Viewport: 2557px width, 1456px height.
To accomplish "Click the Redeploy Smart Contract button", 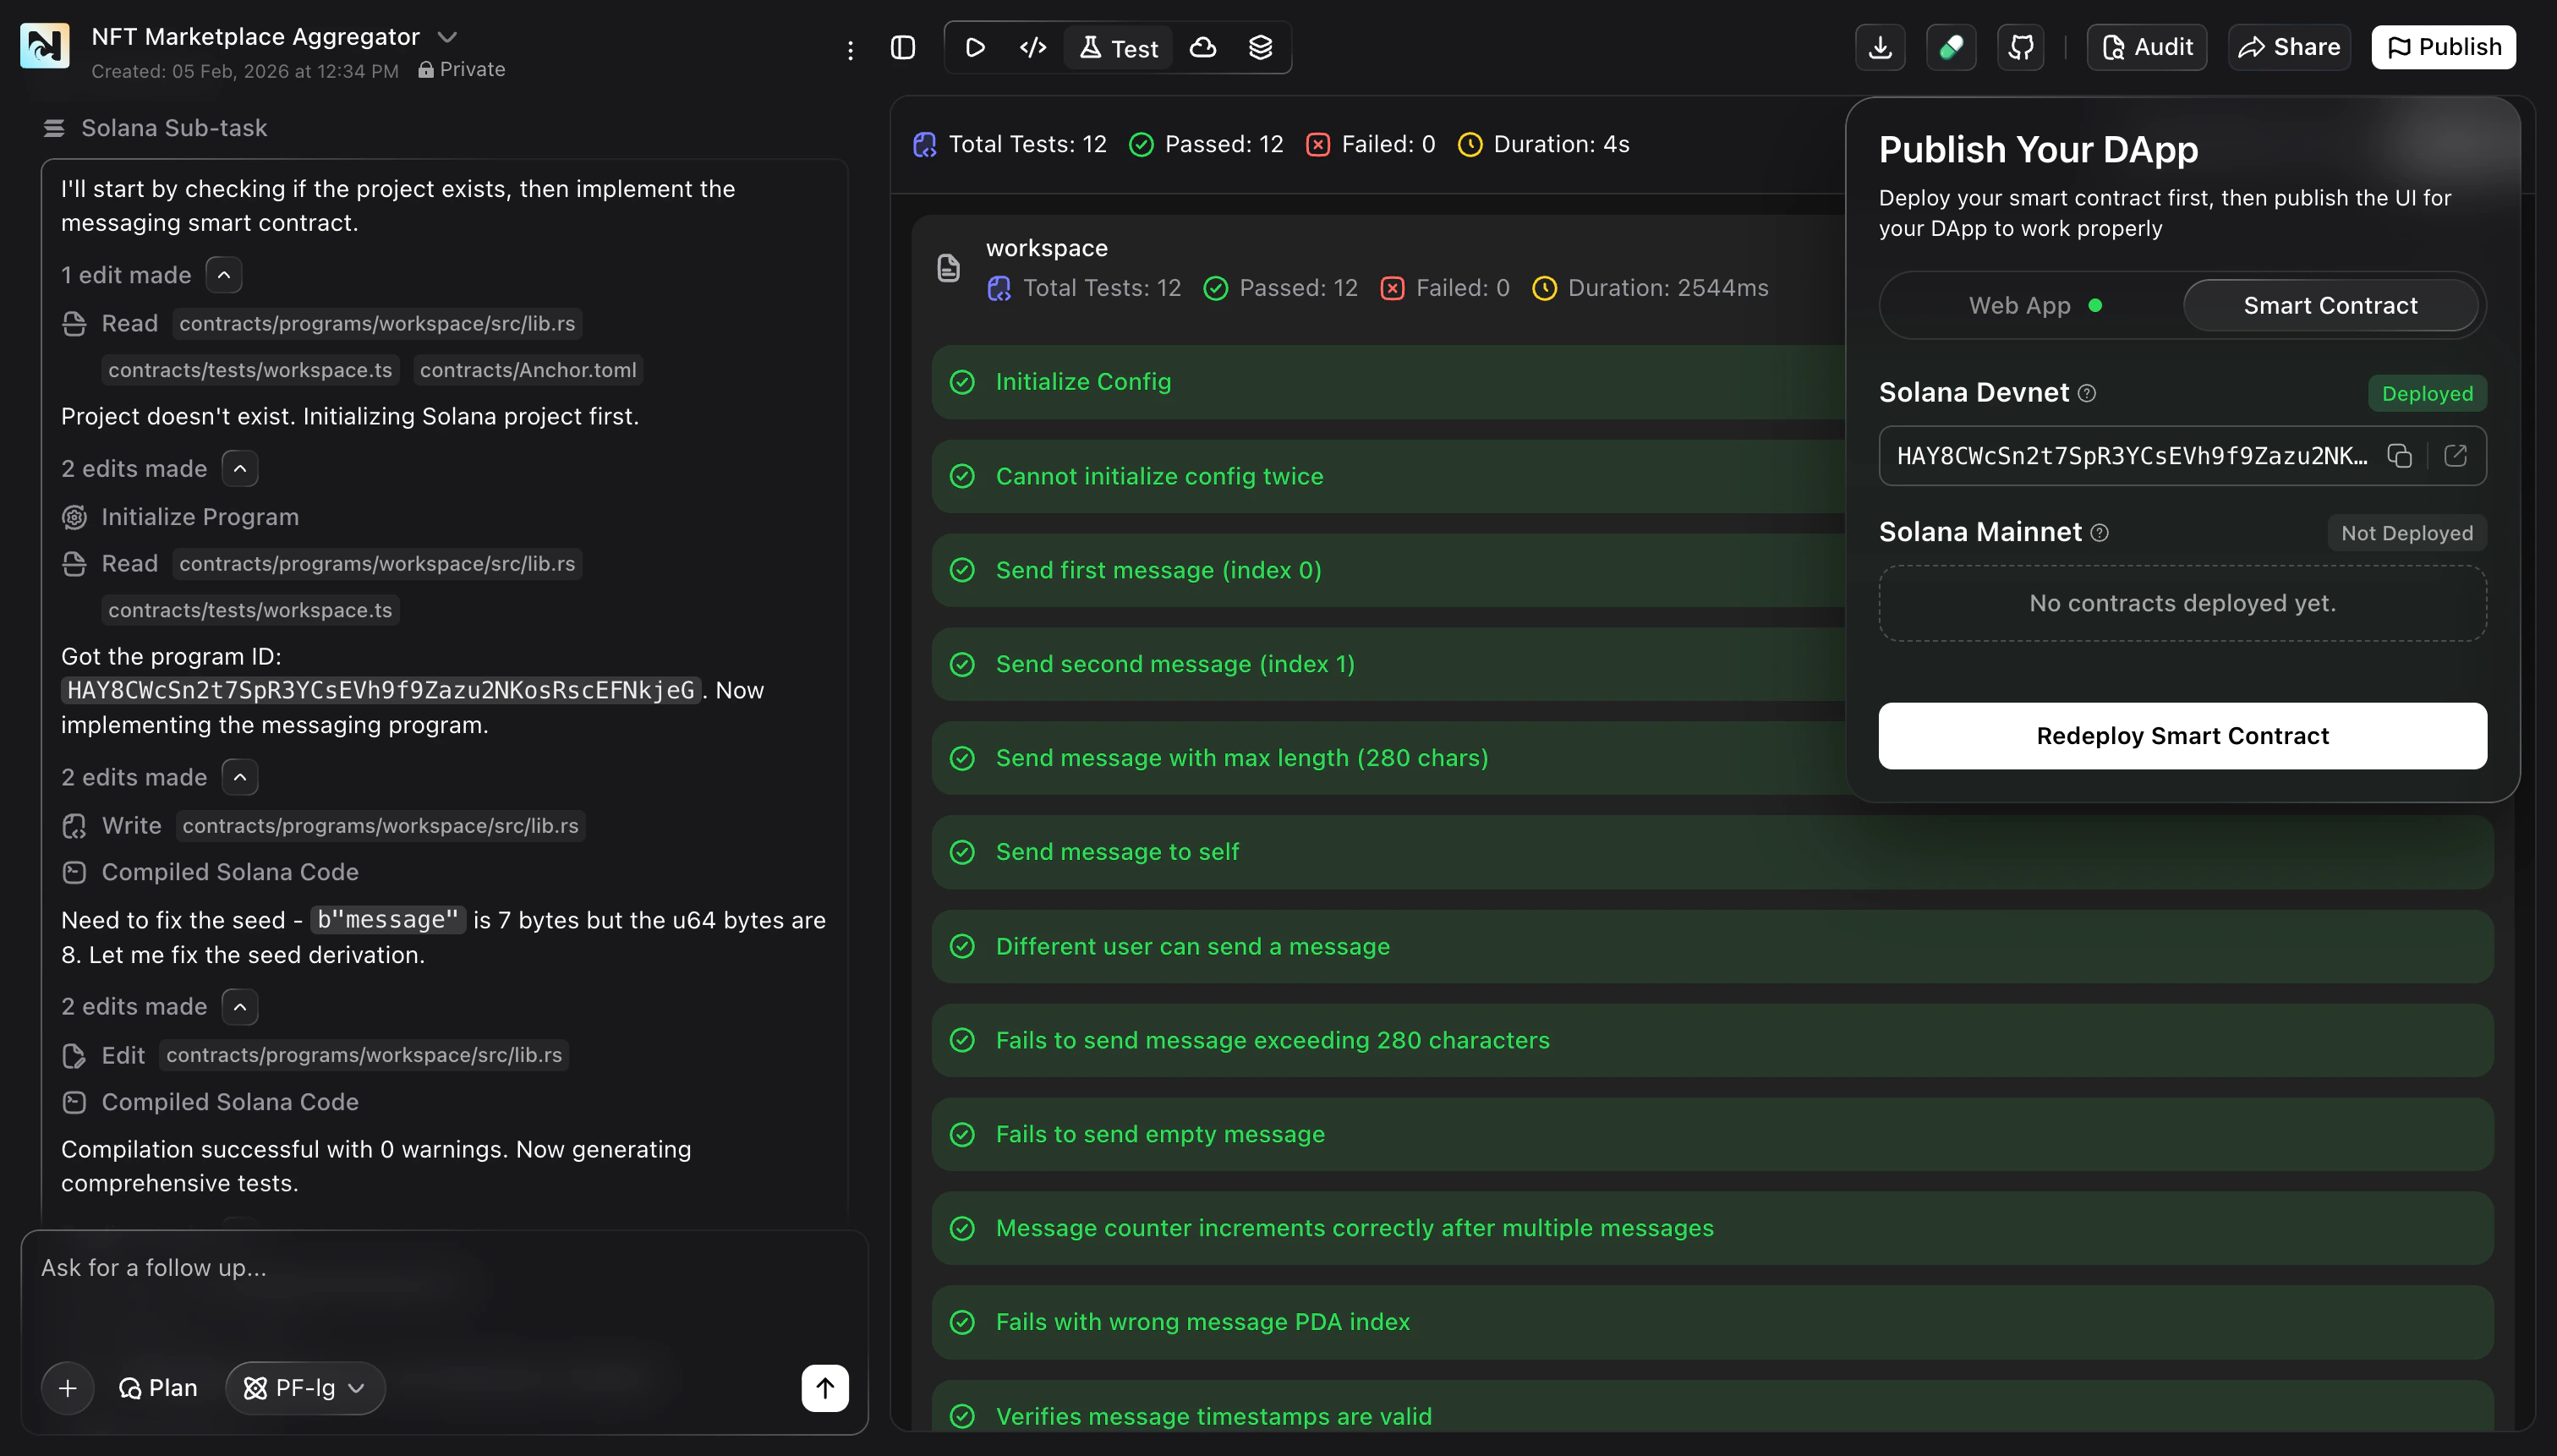I will click(x=2181, y=735).
